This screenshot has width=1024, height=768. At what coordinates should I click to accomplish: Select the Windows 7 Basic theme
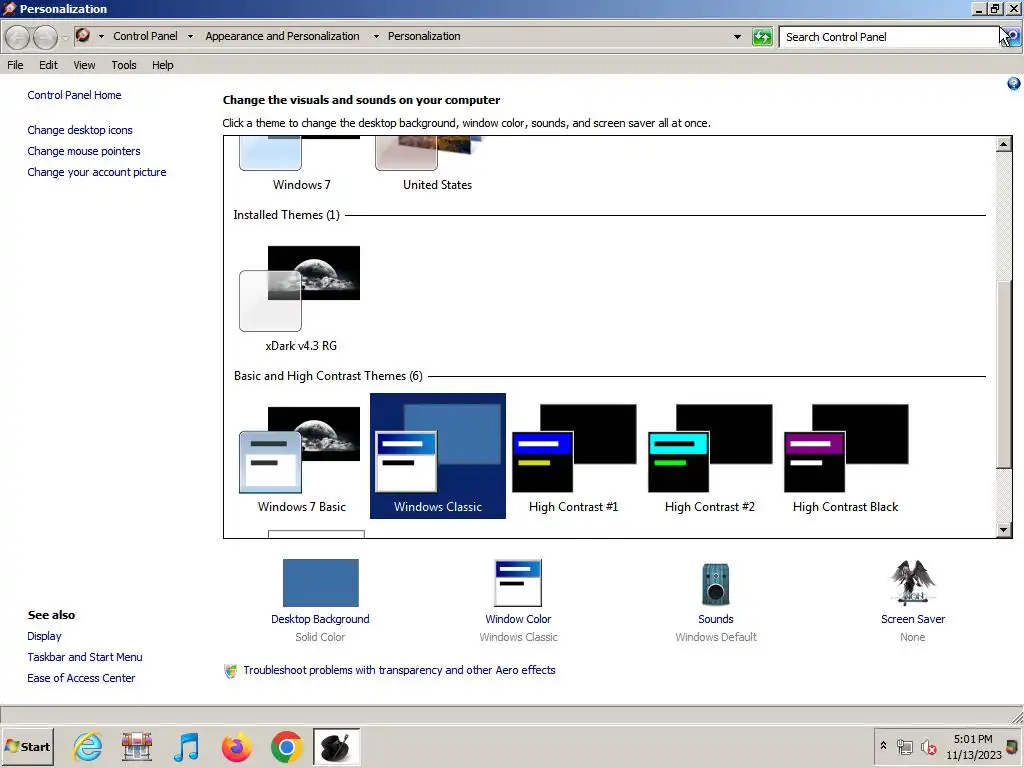click(x=302, y=456)
